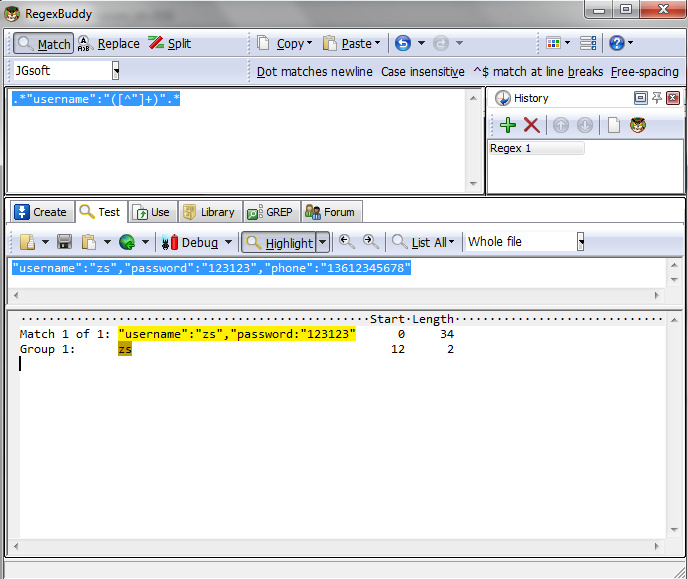Expand the open file dropdown arrow

pos(45,242)
